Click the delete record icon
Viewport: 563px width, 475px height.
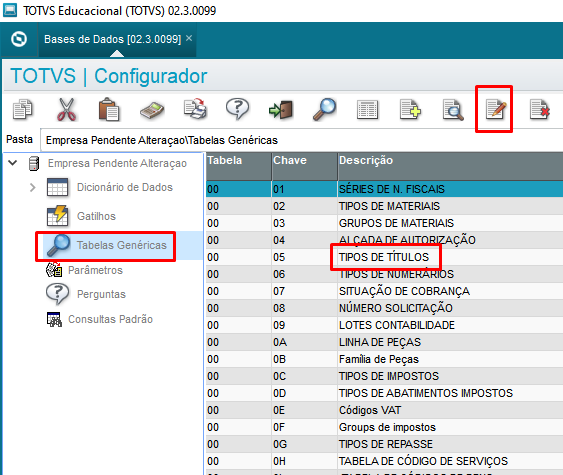tap(539, 110)
